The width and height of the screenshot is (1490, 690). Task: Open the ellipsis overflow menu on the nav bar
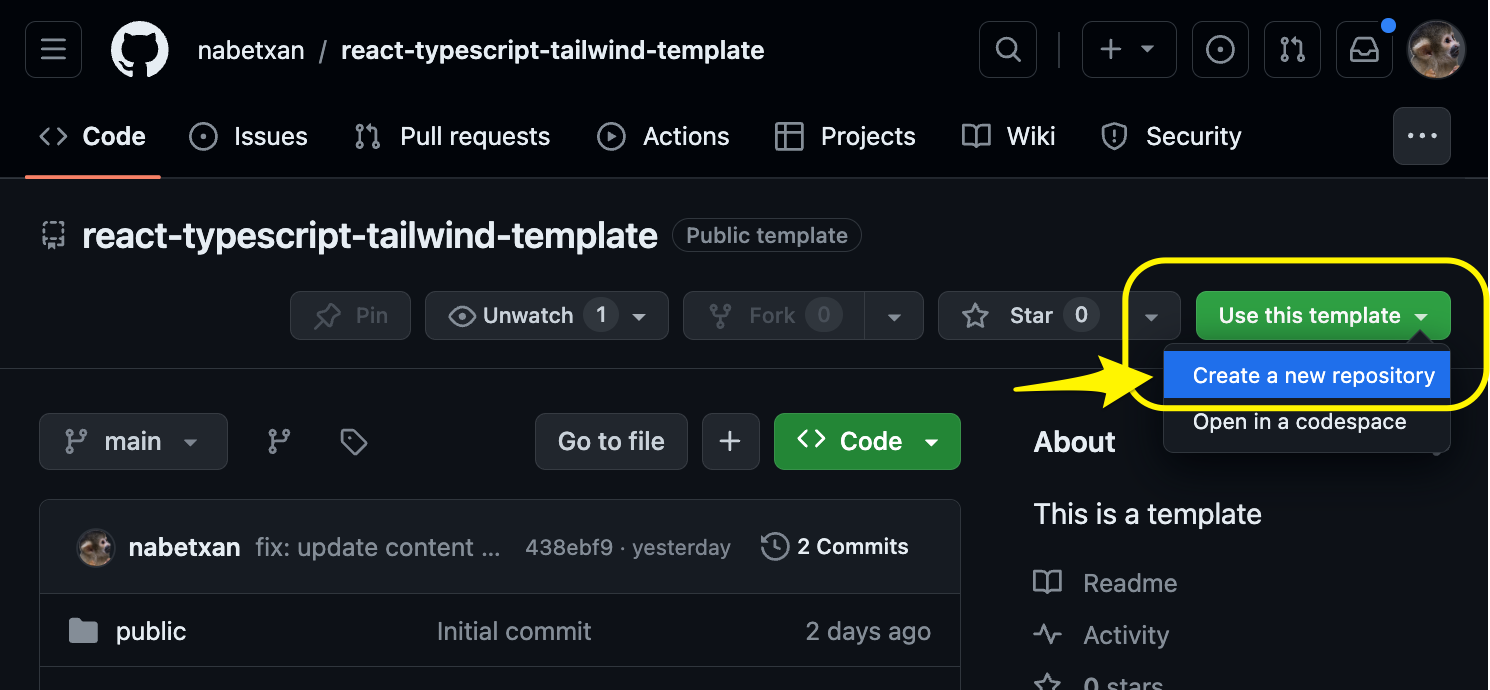1421,136
